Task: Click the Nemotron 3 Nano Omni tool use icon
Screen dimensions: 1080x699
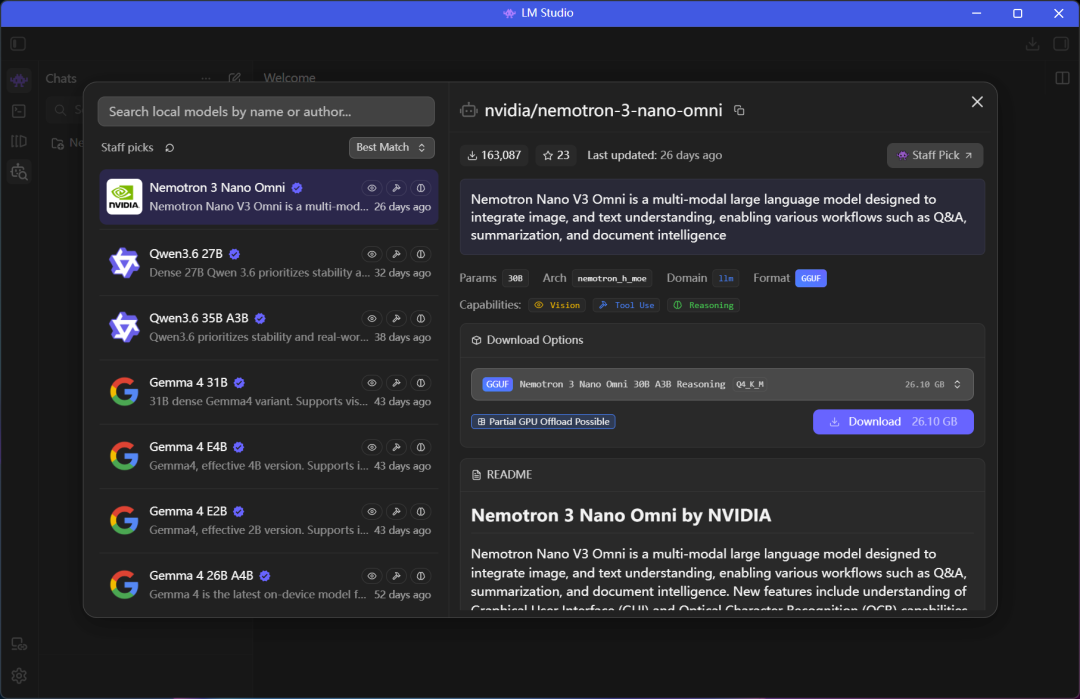Action: coord(396,188)
